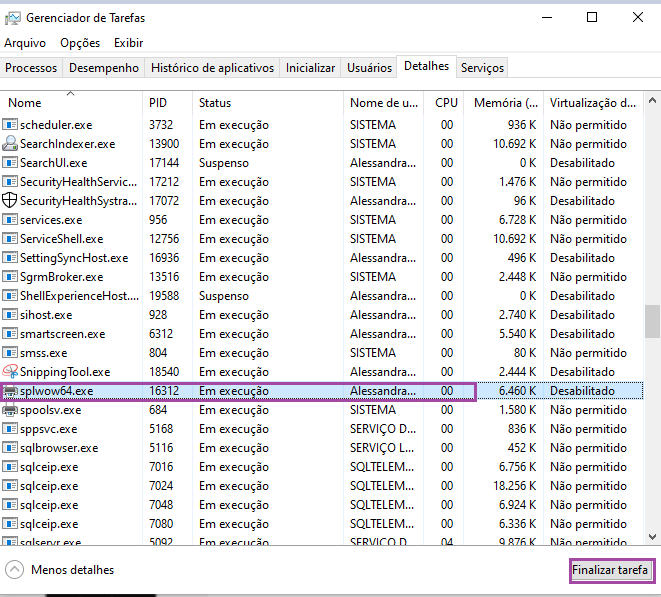Sort by the Nome column header
Viewport: 661px width, 597px height.
[71, 102]
